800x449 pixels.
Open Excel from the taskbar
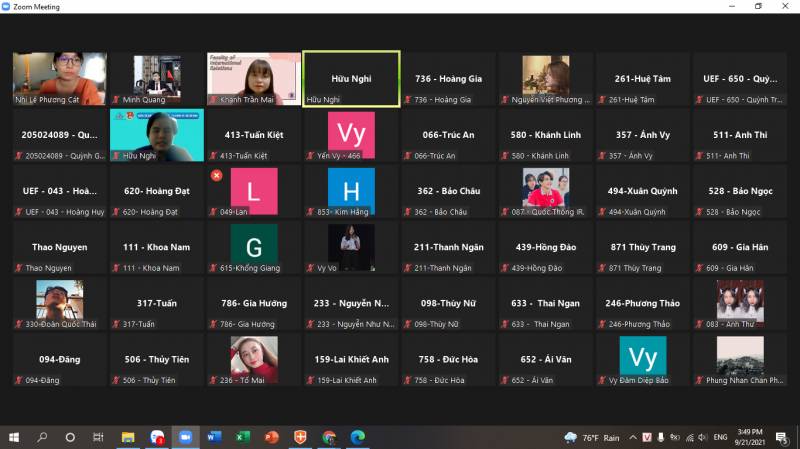(x=242, y=437)
